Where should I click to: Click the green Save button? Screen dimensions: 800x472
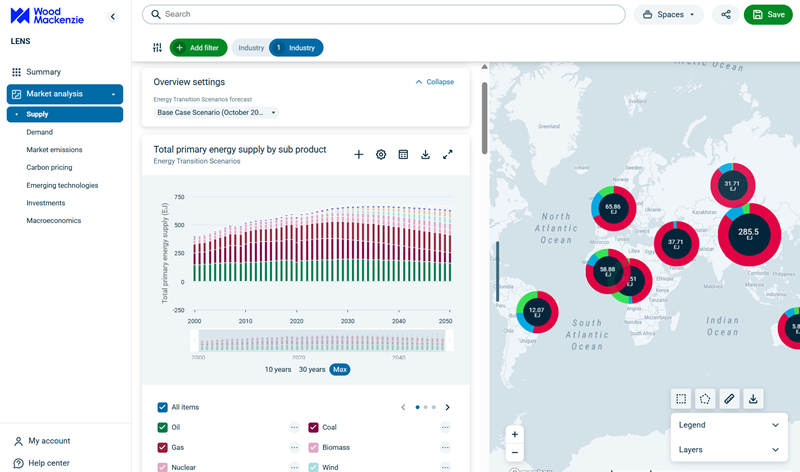pyautogui.click(x=768, y=15)
